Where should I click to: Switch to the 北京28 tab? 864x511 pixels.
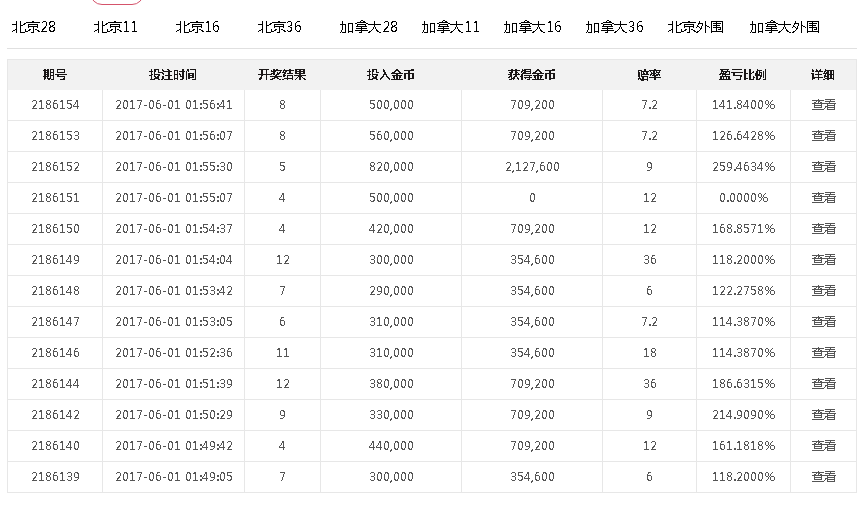click(x=33, y=27)
